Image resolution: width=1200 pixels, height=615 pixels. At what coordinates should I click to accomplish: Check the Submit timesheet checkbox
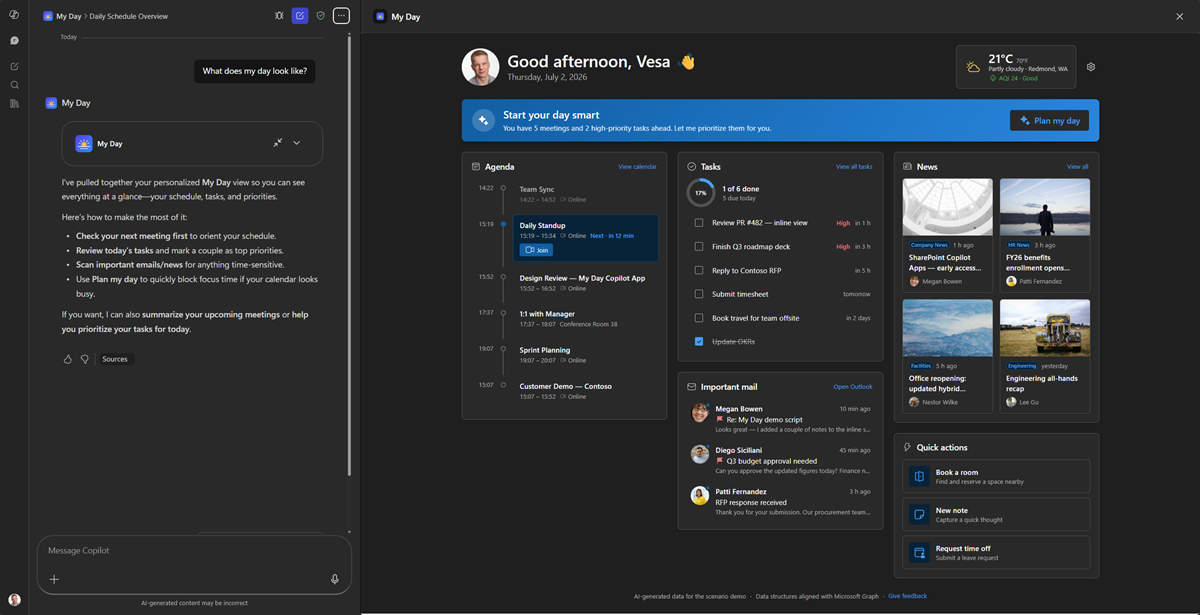pos(699,294)
